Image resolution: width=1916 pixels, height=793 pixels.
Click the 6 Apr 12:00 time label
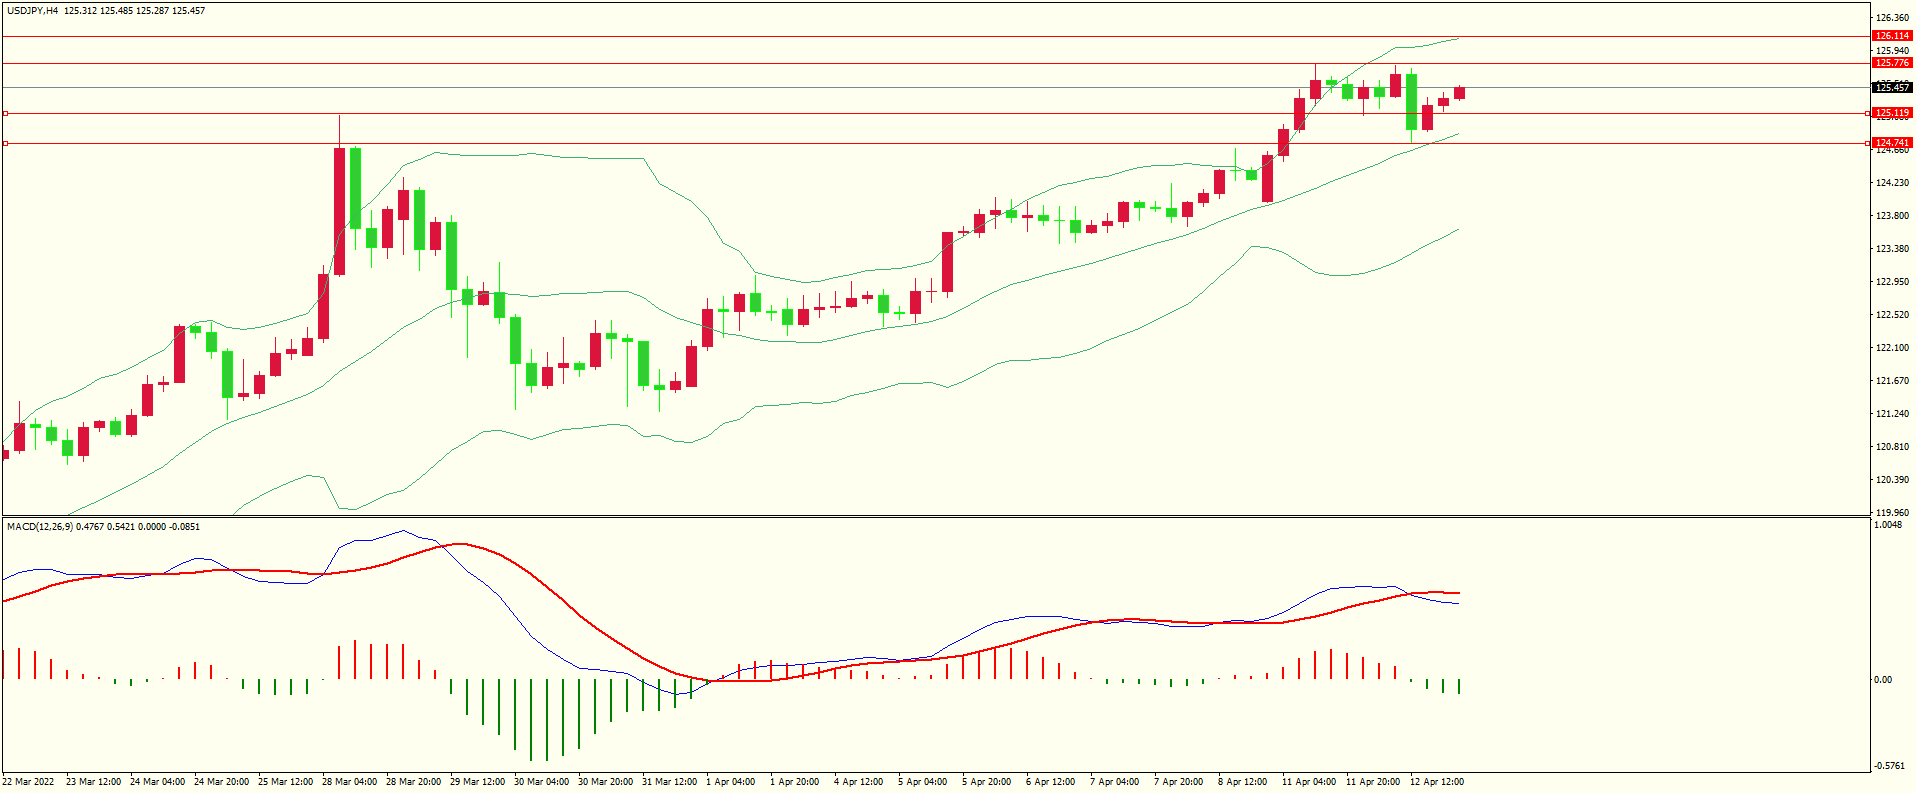[1050, 782]
